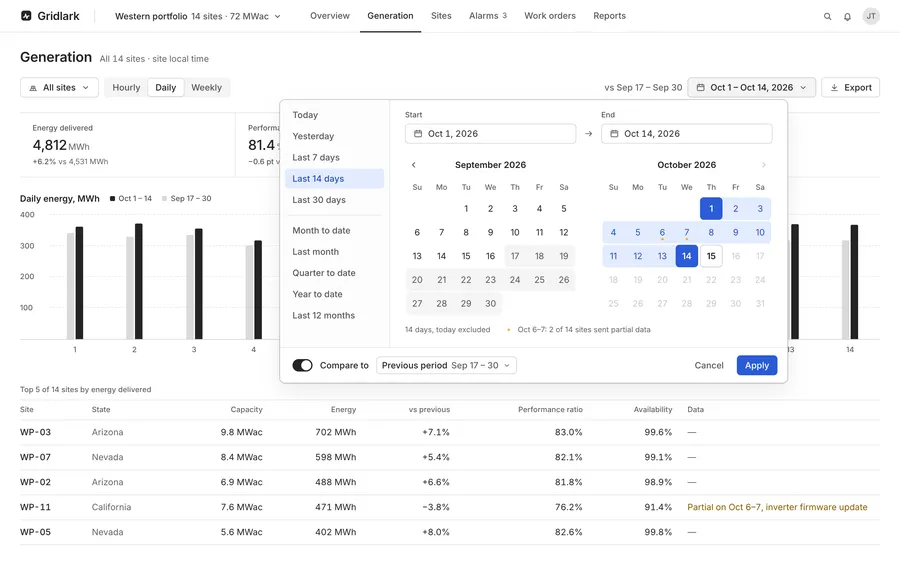Screen dimensions: 900x562
Task: Open the Alarms tab
Action: [x=488, y=16]
